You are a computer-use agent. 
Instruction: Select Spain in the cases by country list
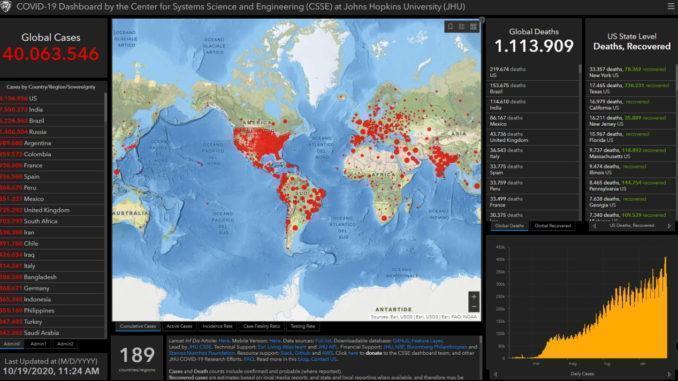[52, 177]
